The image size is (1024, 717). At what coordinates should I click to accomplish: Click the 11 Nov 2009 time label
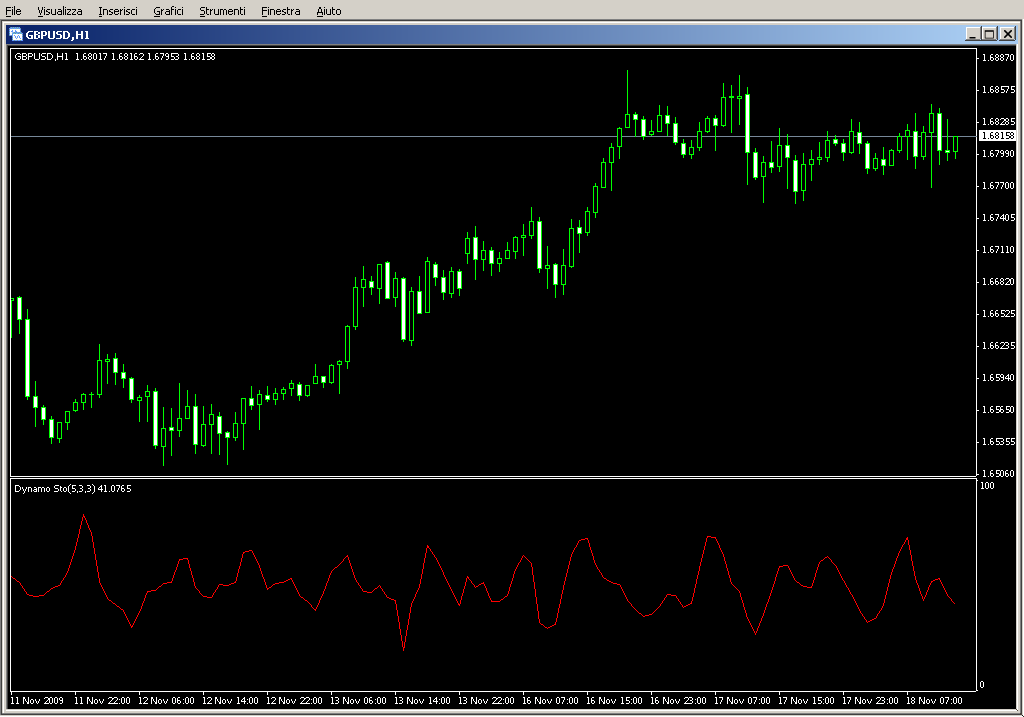tap(37, 701)
